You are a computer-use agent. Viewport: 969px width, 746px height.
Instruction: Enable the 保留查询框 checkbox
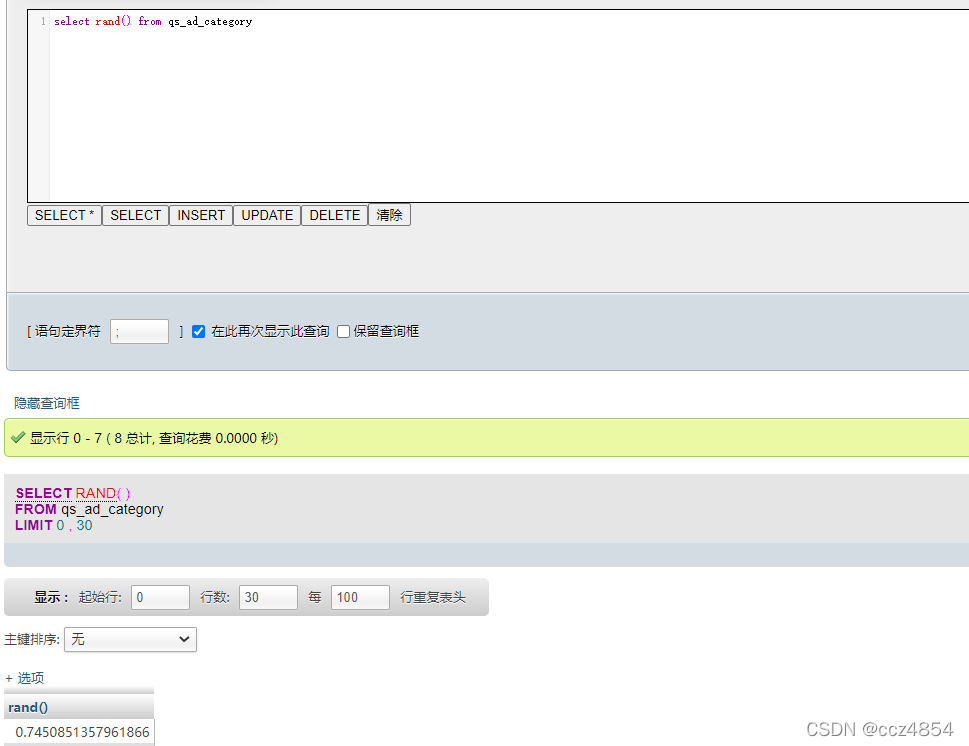click(343, 331)
